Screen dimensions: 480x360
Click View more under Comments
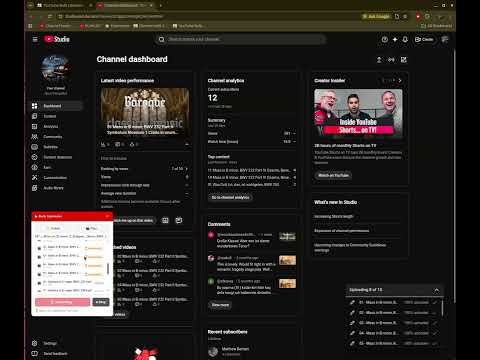(x=220, y=305)
